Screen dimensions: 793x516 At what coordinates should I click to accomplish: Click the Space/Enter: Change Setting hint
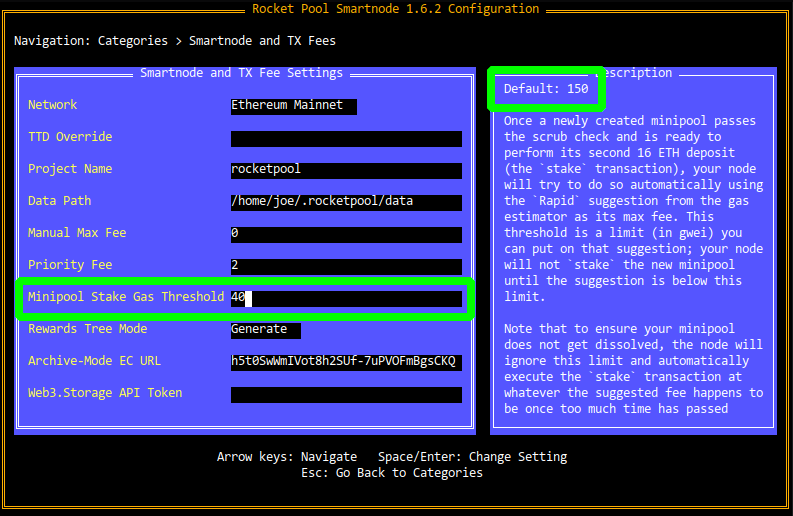pyautogui.click(x=472, y=457)
